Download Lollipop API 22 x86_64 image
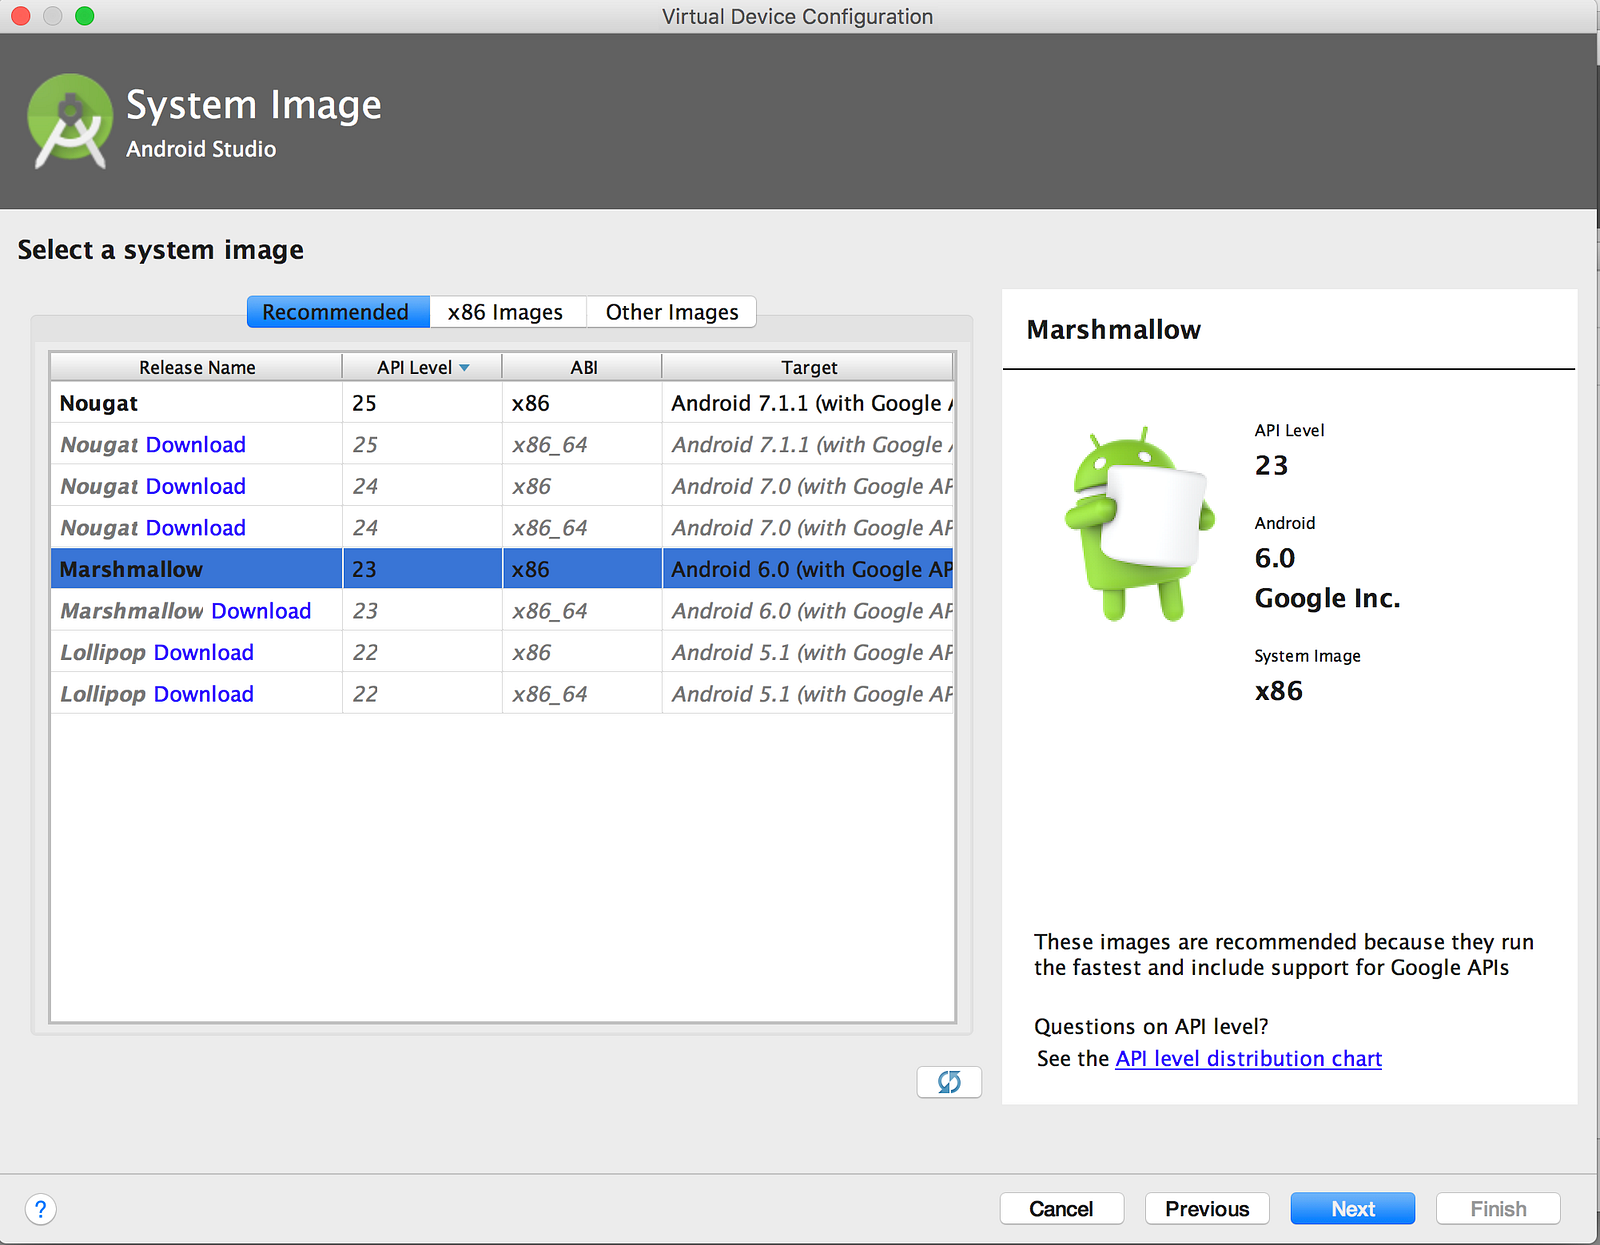 (204, 694)
